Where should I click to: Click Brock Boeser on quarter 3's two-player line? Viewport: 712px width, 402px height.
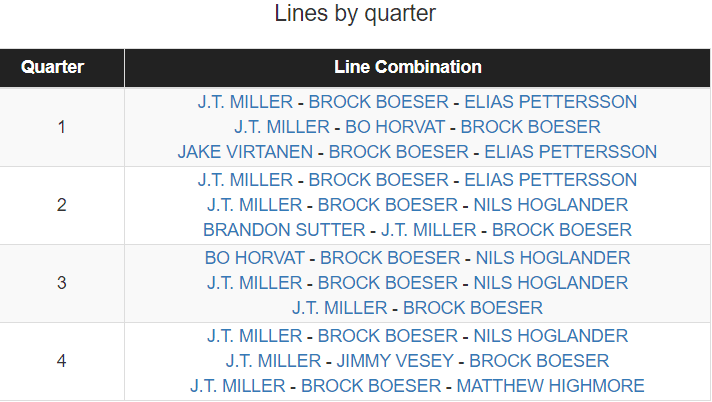pos(473,308)
